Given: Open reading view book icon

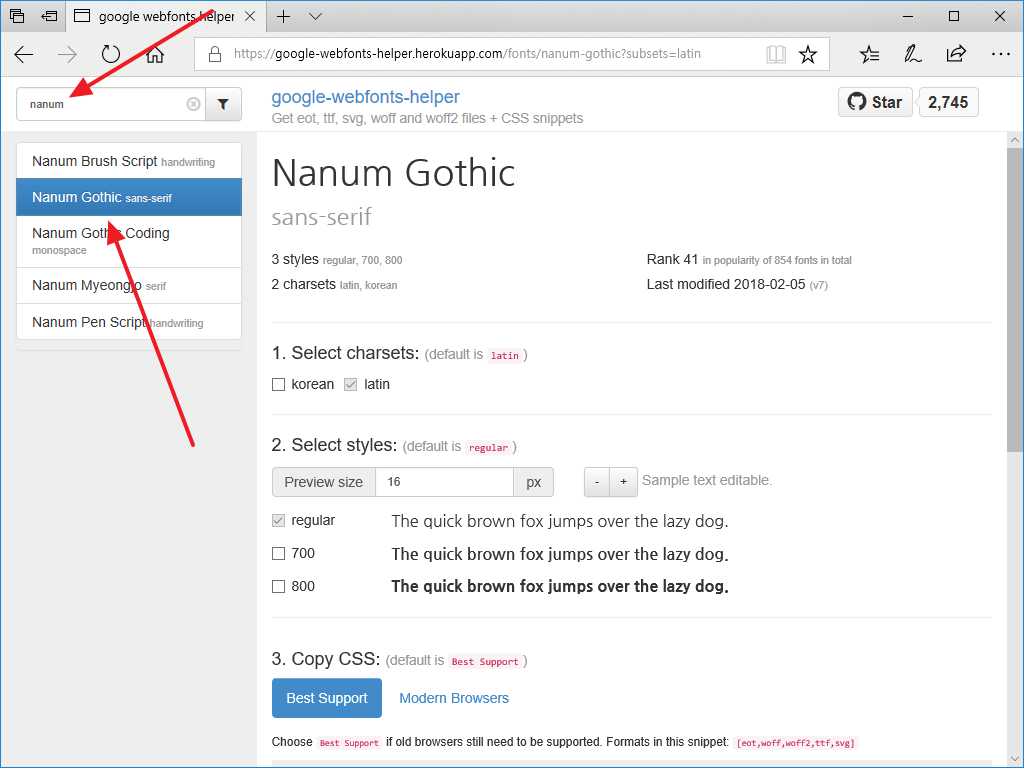Looking at the screenshot, I should (776, 54).
